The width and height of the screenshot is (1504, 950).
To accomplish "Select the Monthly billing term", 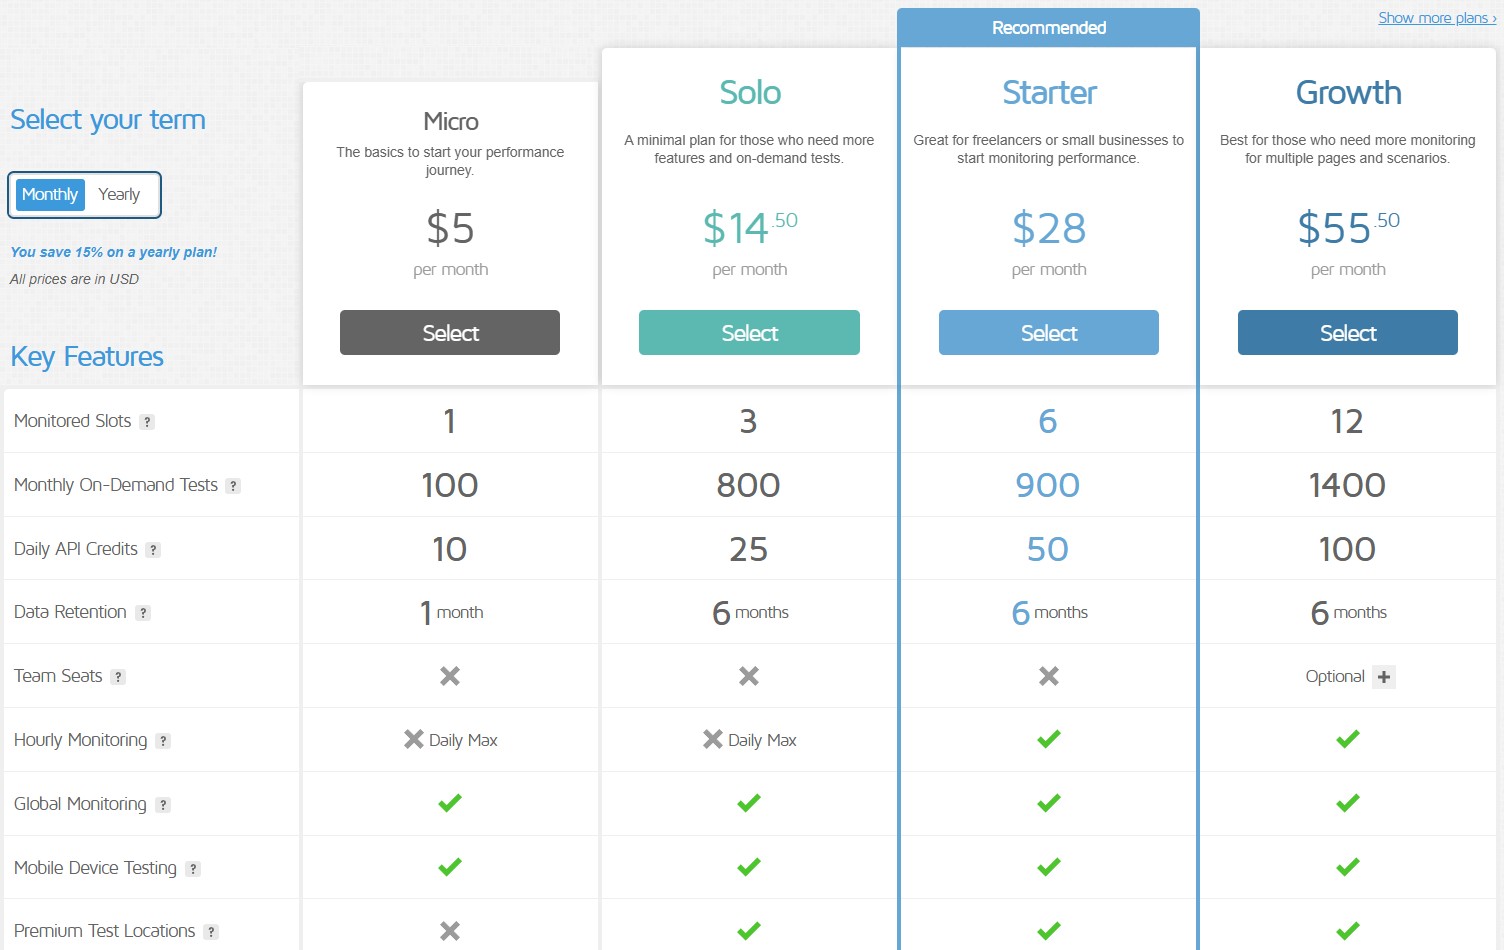I will pos(50,195).
